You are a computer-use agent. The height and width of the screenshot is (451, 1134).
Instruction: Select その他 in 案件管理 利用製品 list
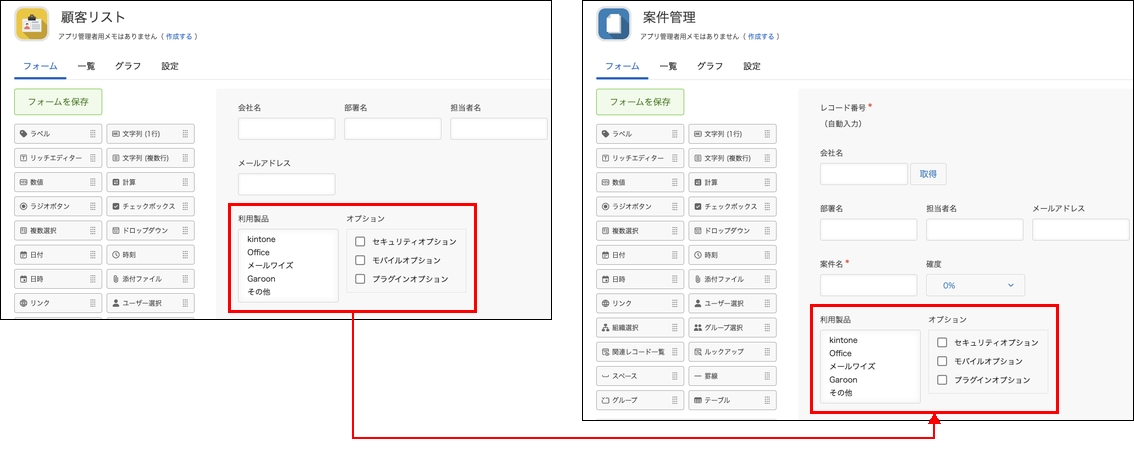(x=840, y=392)
